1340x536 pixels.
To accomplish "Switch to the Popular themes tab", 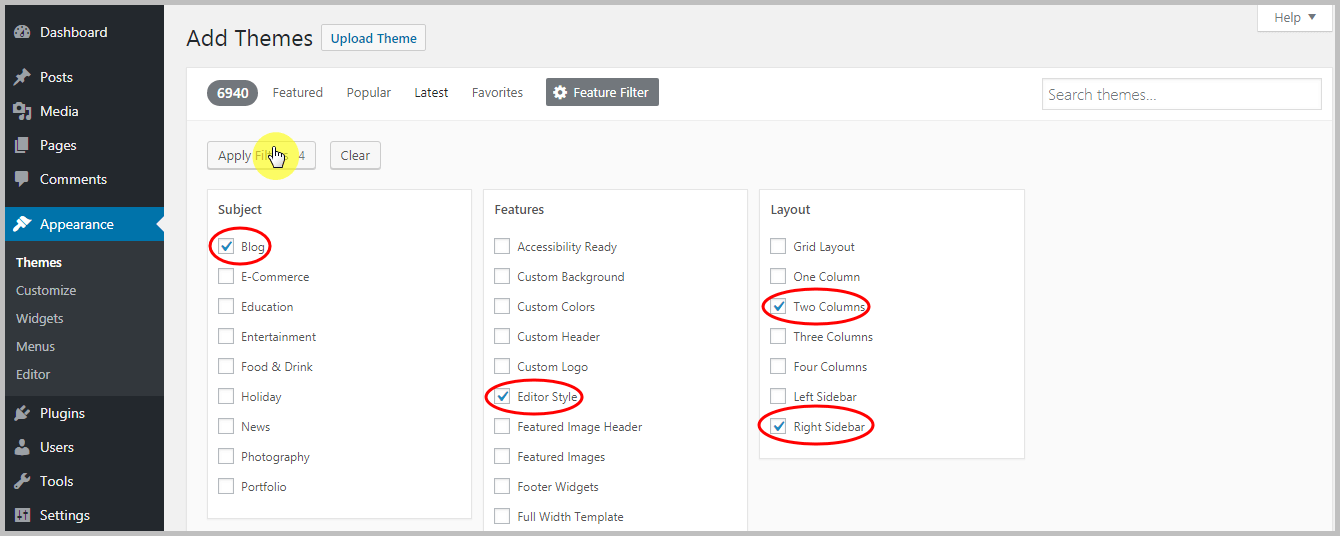I will (x=368, y=93).
